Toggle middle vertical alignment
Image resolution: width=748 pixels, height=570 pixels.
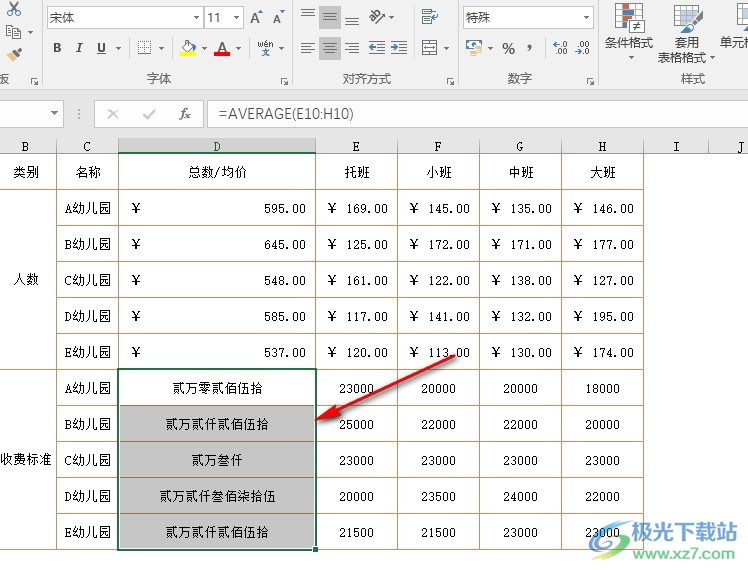click(330, 17)
